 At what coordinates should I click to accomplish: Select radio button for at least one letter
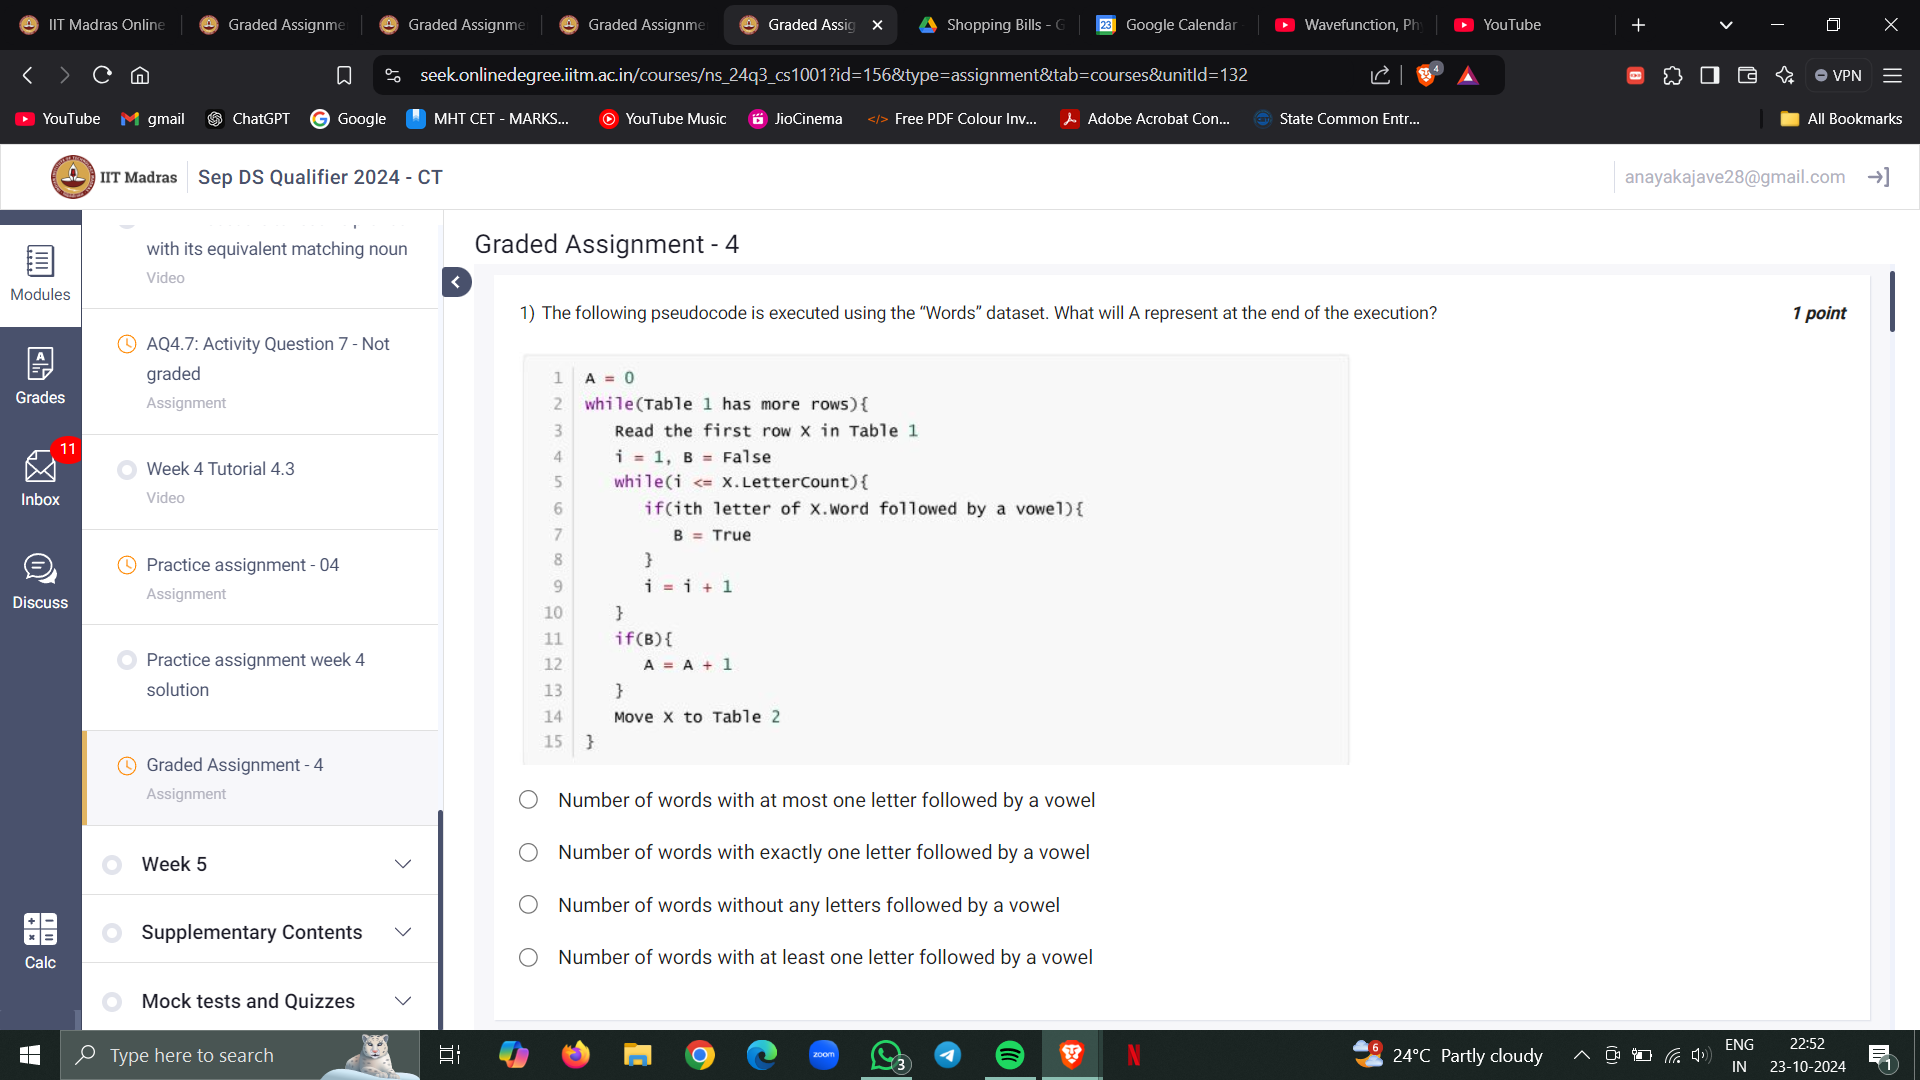coord(531,957)
